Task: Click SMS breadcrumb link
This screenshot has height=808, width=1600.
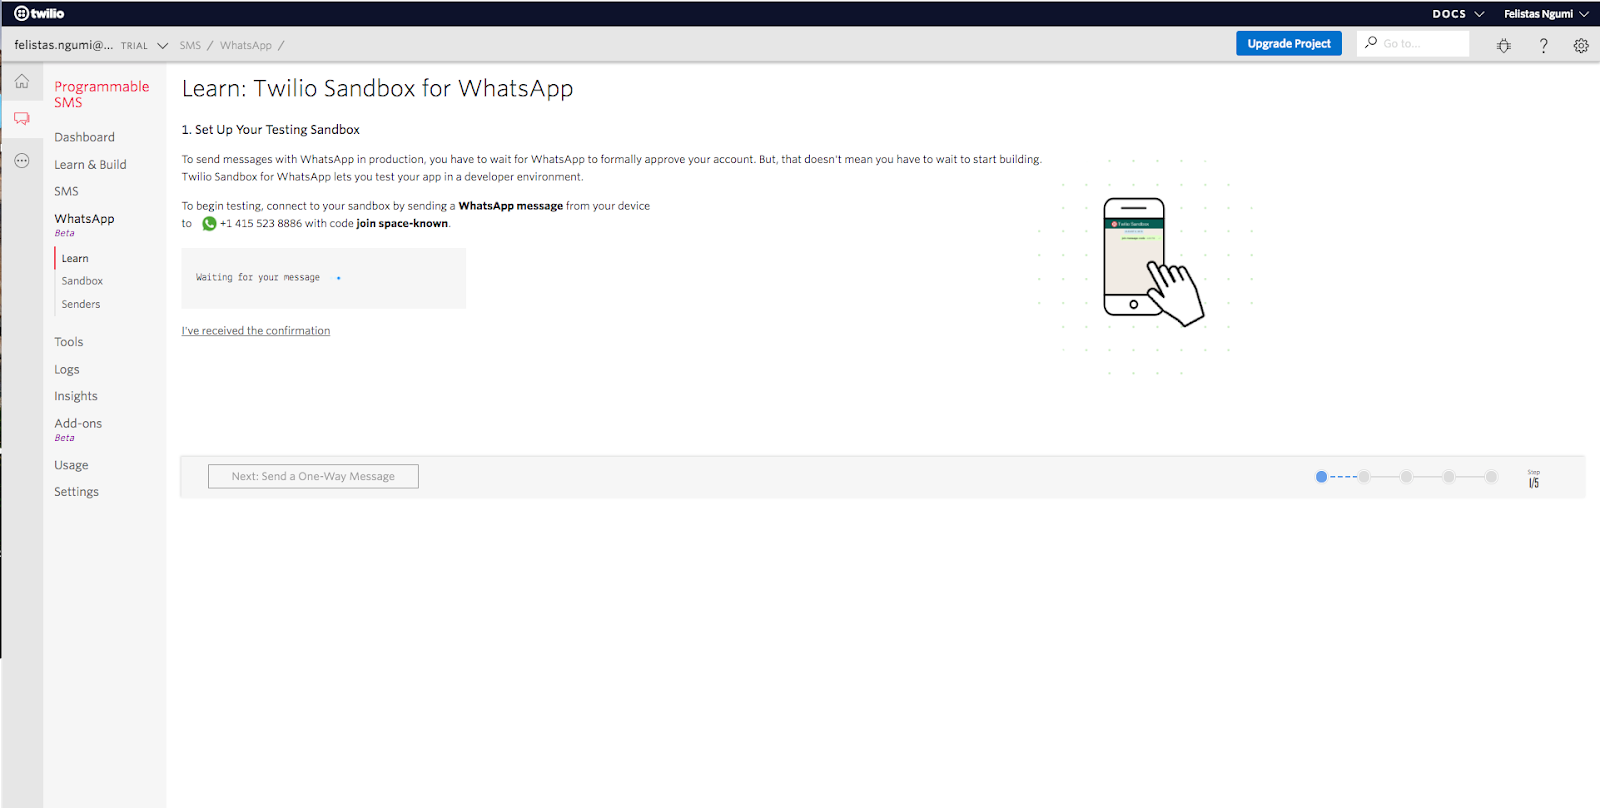Action: click(190, 46)
